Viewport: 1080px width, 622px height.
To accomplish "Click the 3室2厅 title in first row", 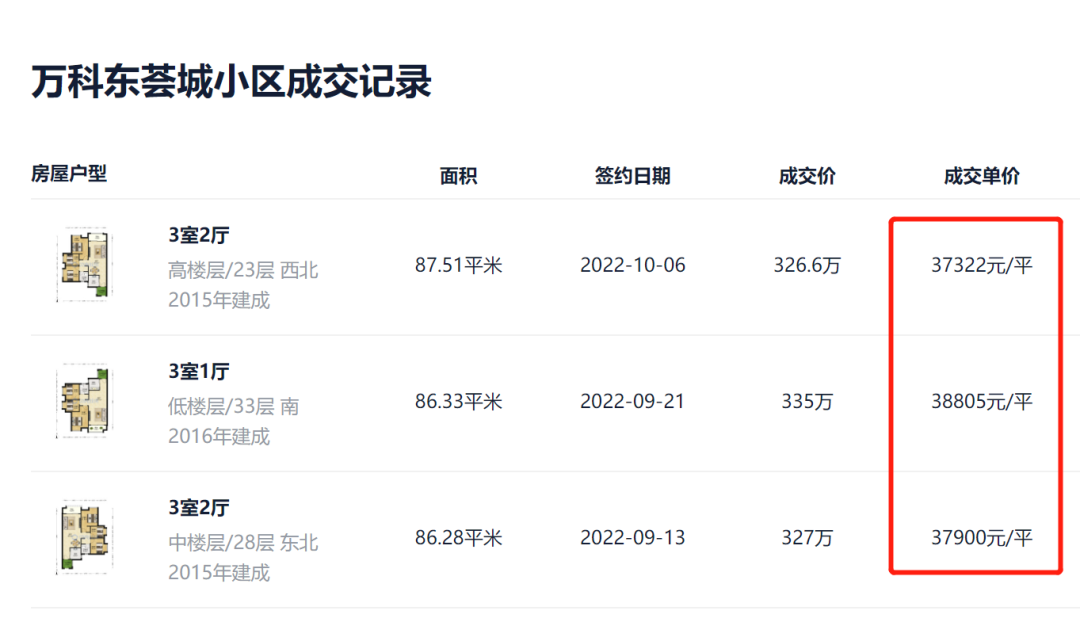I will click(x=199, y=236).
